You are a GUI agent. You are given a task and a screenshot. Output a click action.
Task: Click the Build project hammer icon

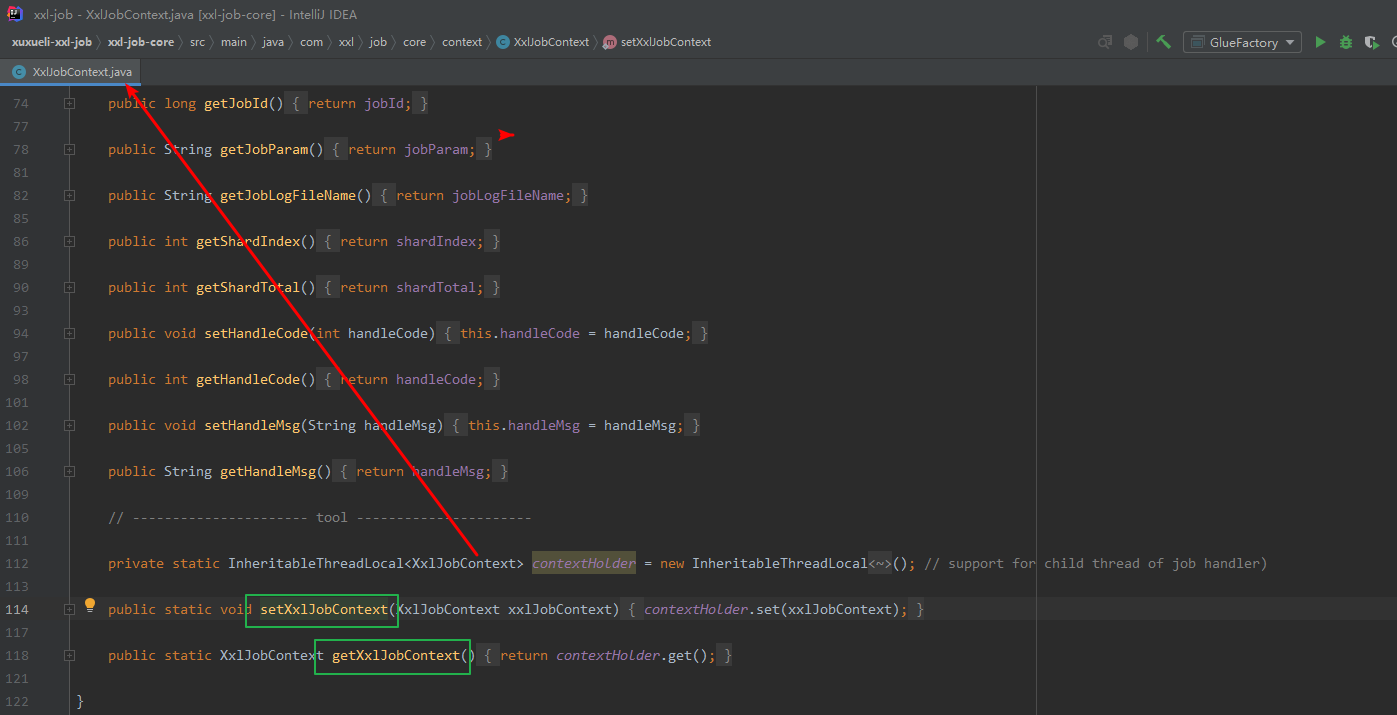click(1163, 42)
